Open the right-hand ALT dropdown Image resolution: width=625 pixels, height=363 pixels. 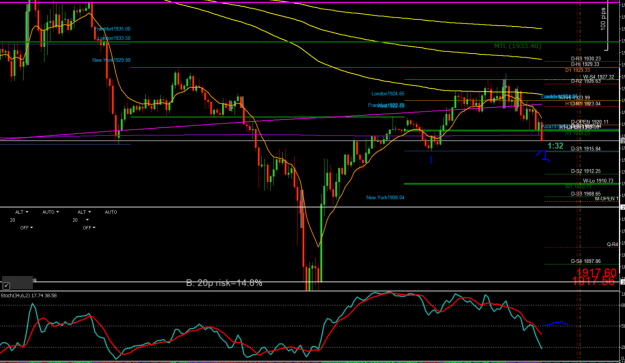[84, 212]
